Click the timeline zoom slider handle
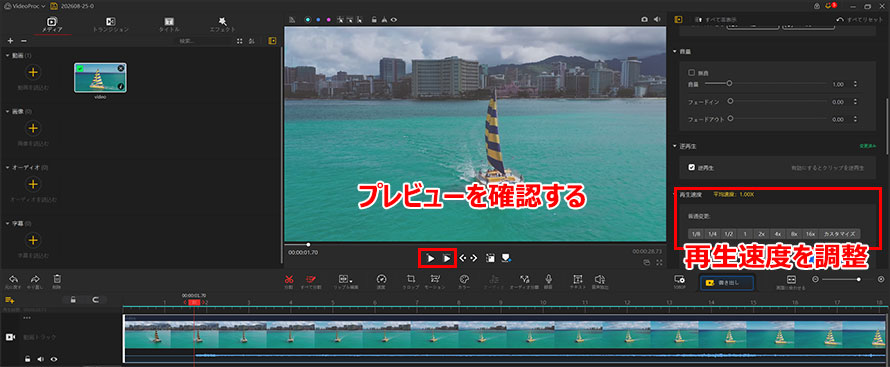Image resolution: width=890 pixels, height=367 pixels. [859, 279]
